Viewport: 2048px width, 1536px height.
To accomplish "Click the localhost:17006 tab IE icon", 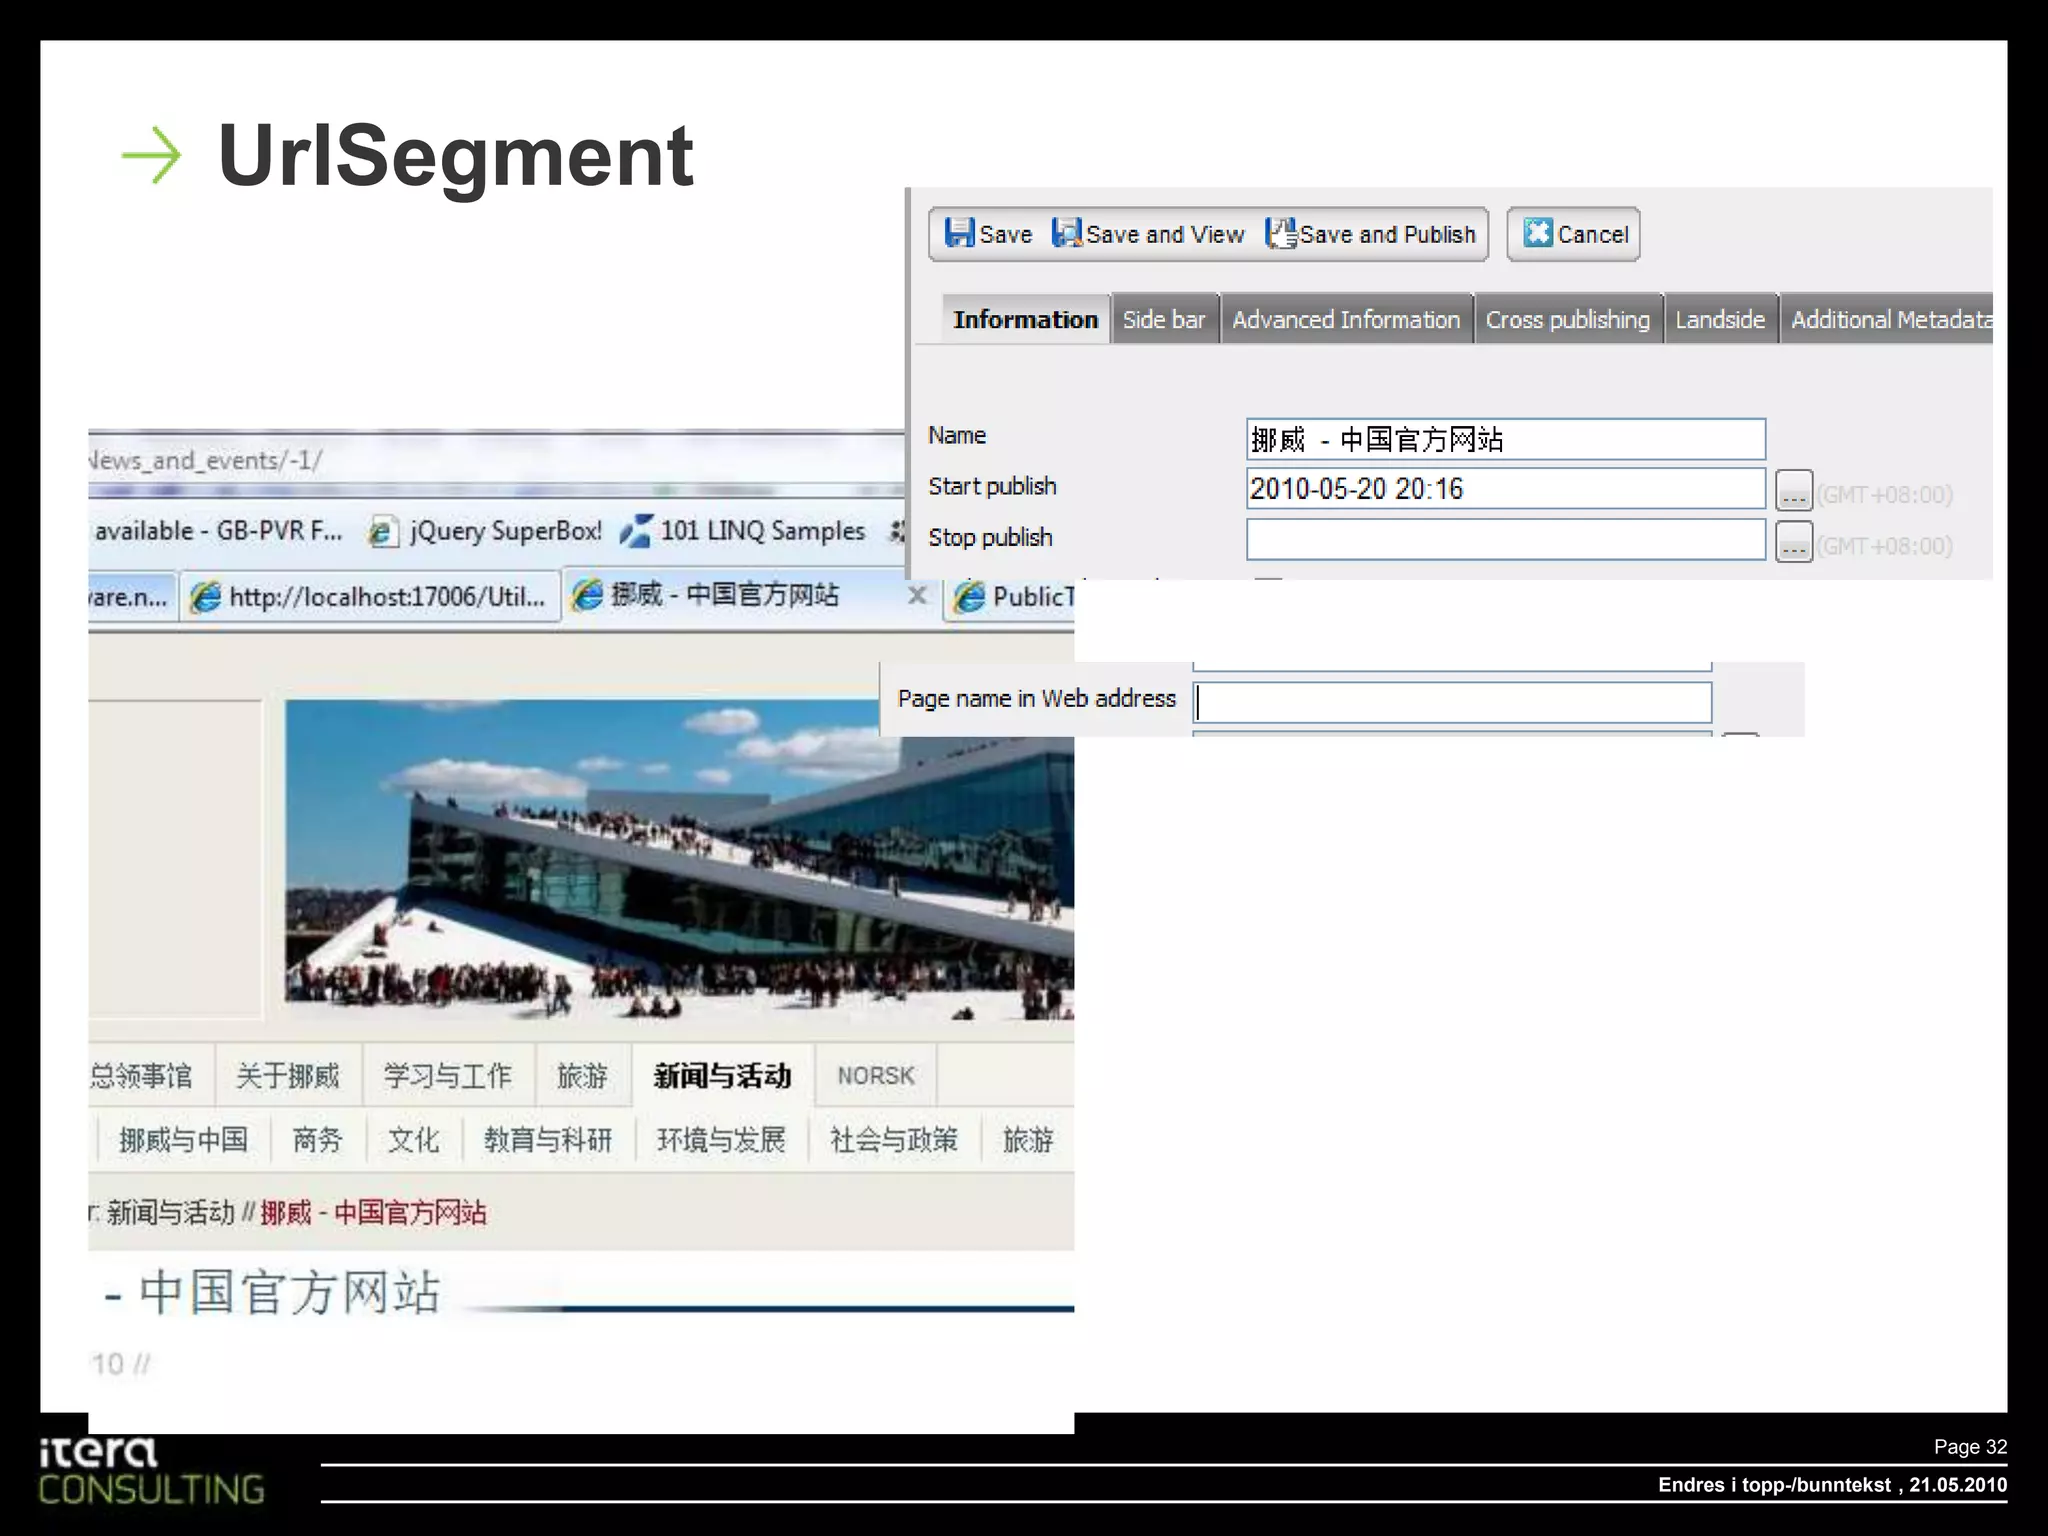I will coord(206,597).
